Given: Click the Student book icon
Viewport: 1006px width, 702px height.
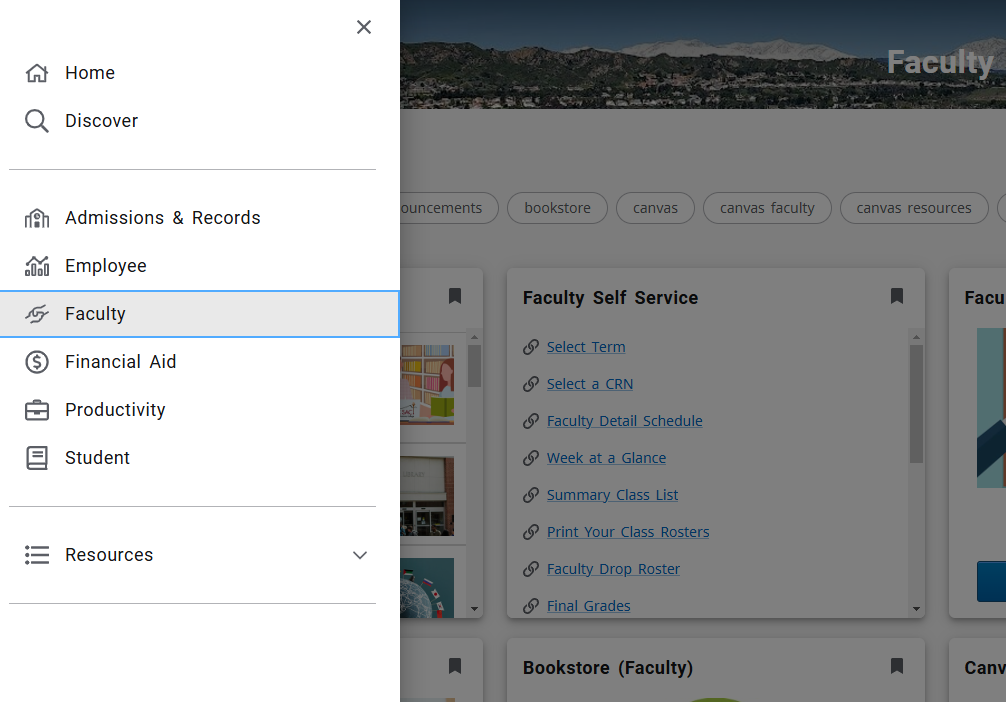Looking at the screenshot, I should 37,458.
